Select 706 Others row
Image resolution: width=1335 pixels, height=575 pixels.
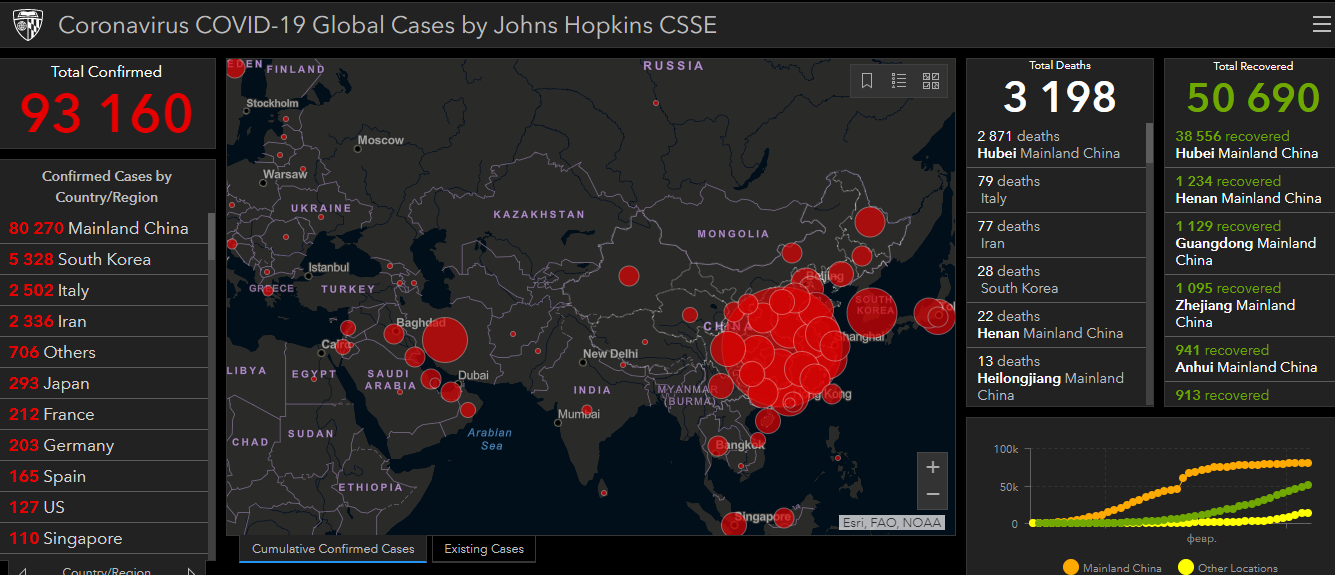click(104, 352)
